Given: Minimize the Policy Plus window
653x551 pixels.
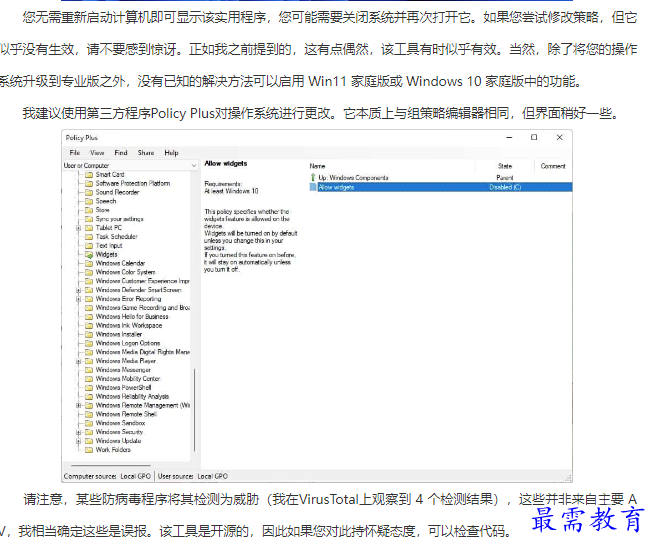Looking at the screenshot, I should (x=509, y=137).
